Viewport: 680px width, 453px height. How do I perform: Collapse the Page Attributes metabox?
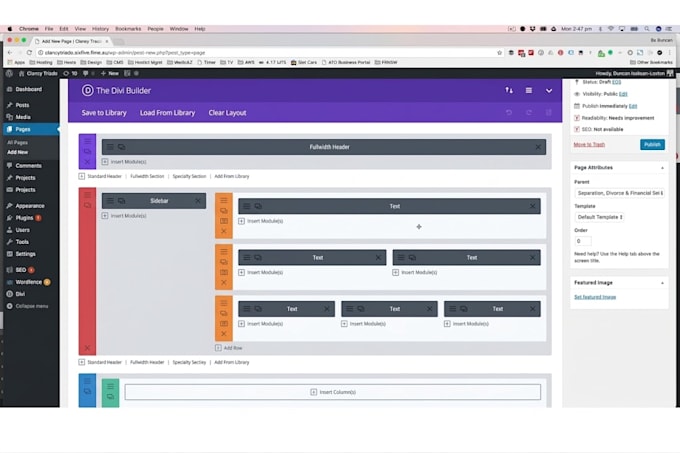point(662,168)
